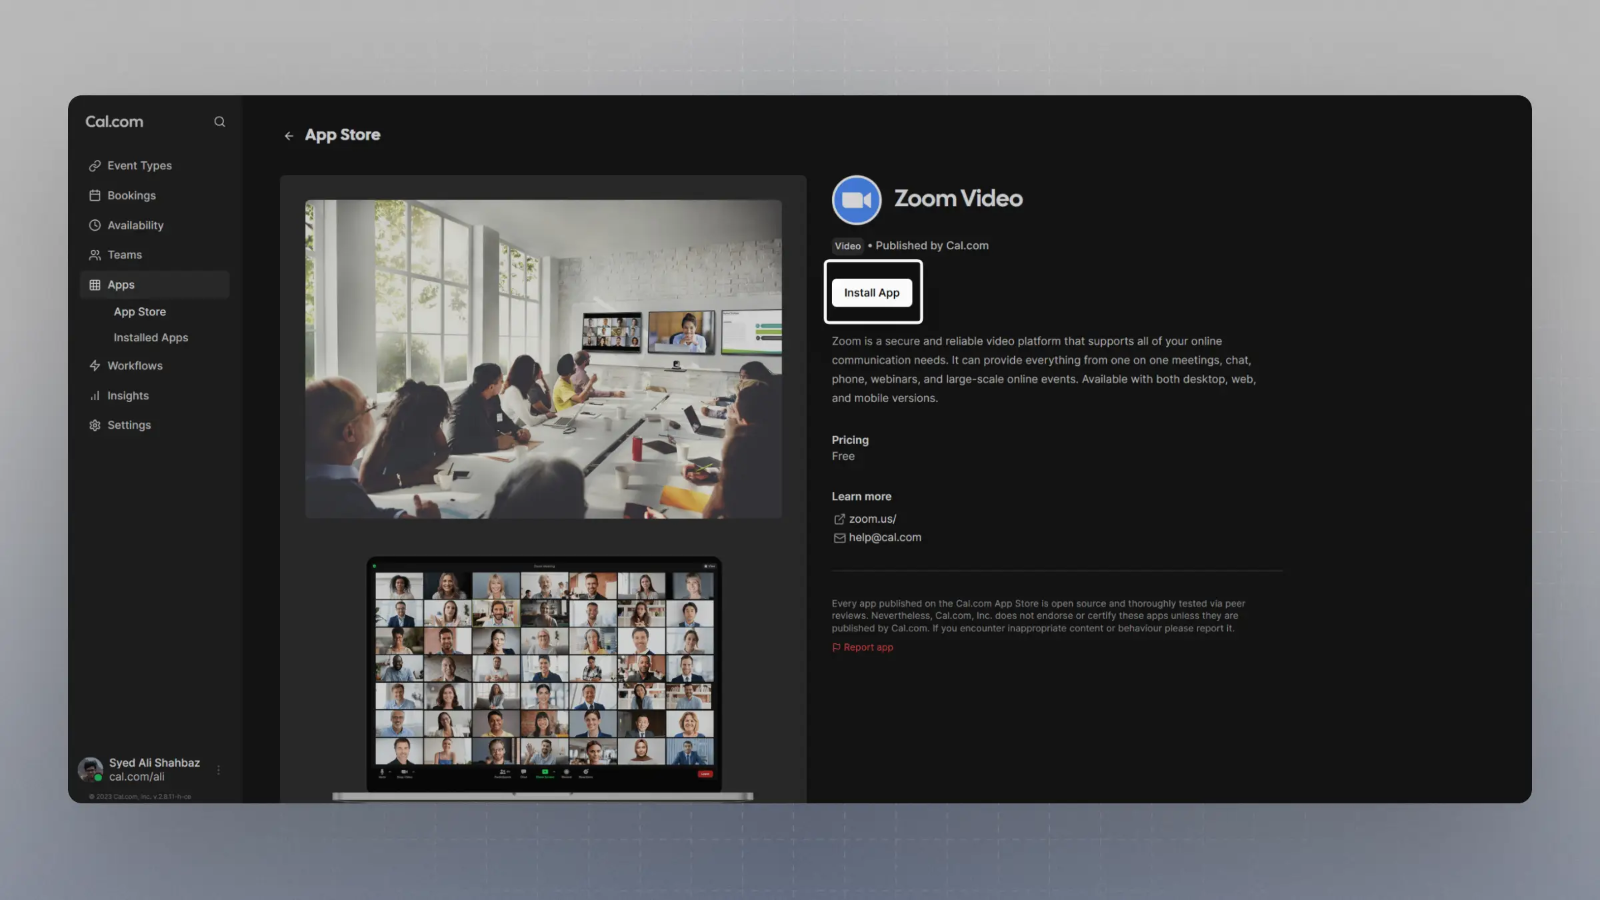
Task: Open the zoom.us link
Action: (x=872, y=519)
